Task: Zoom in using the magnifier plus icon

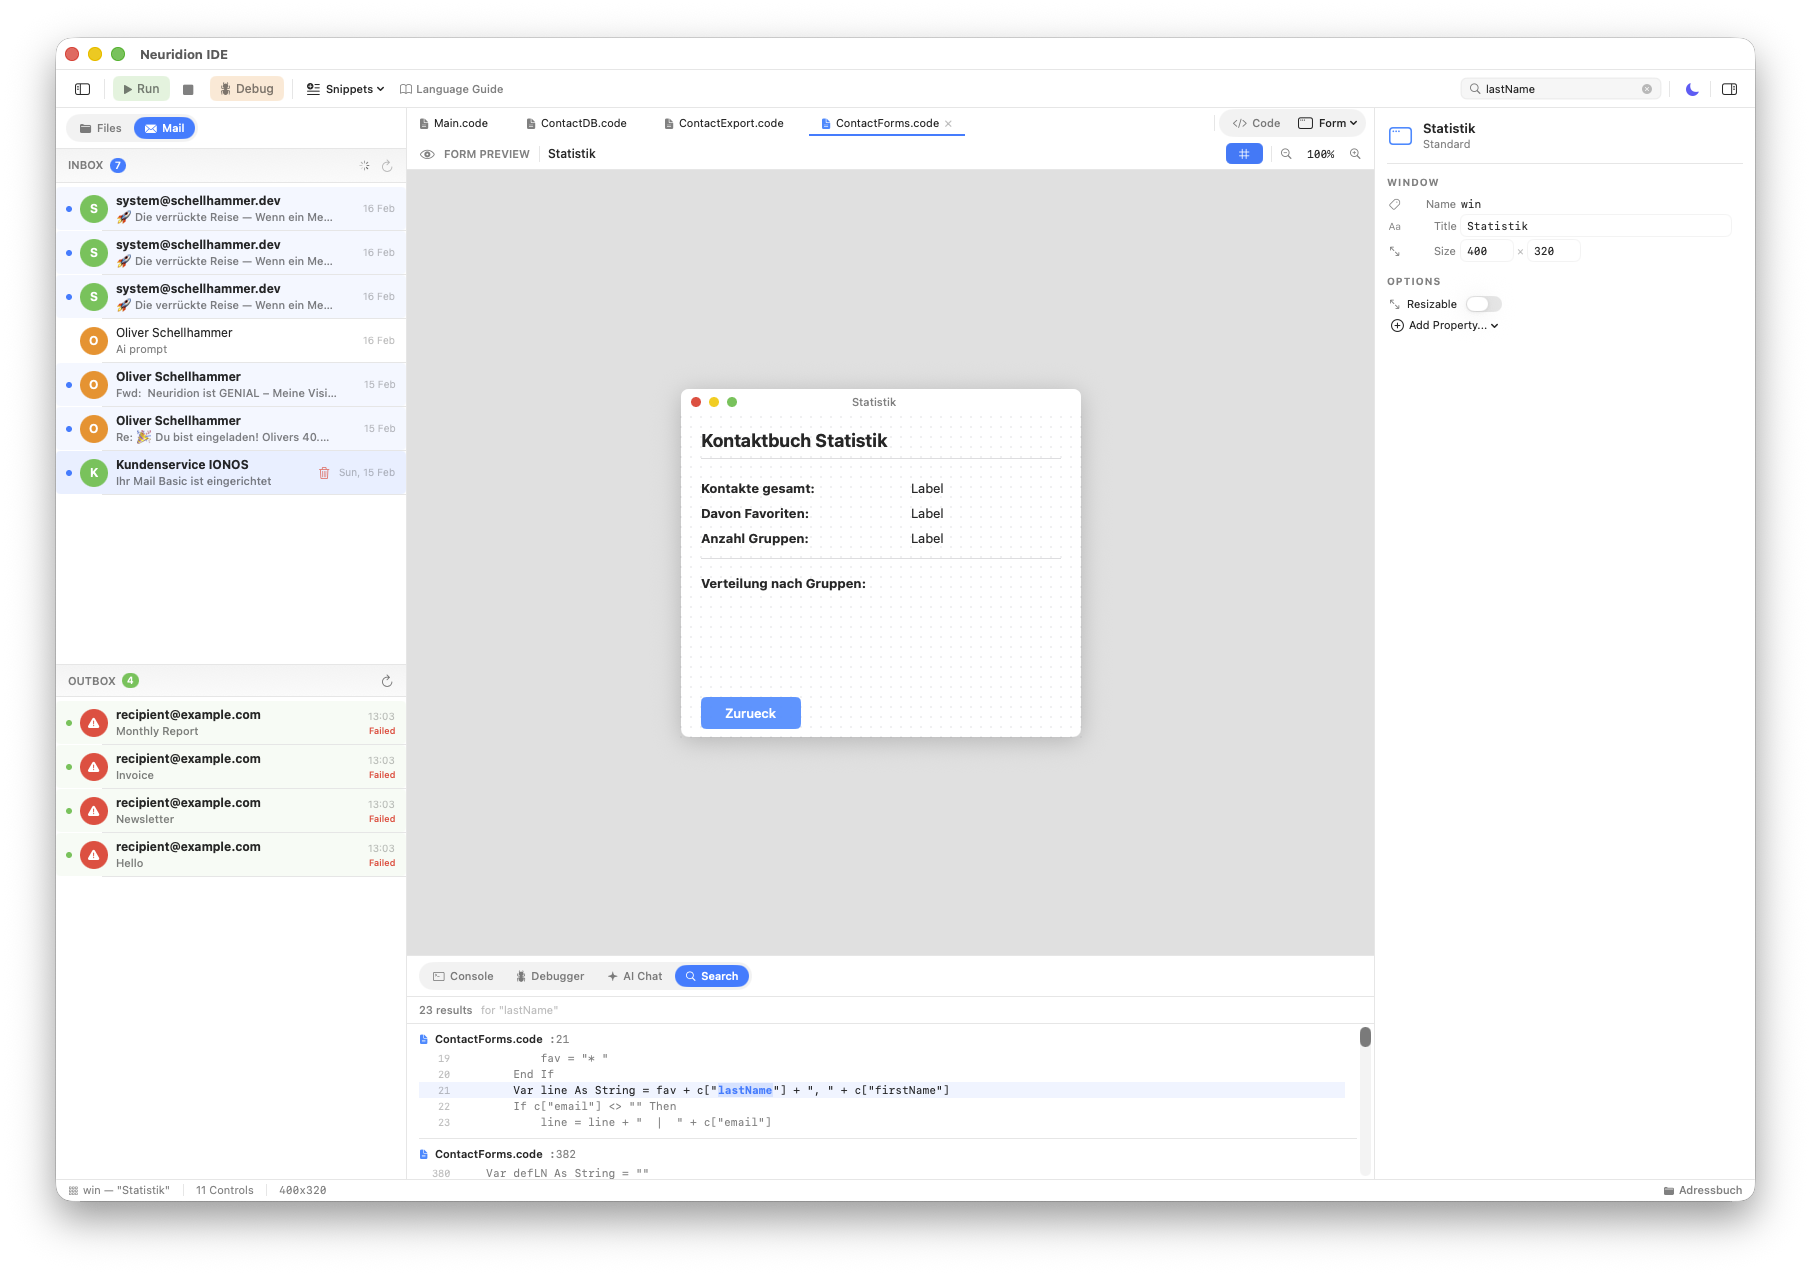Action: click(1356, 154)
